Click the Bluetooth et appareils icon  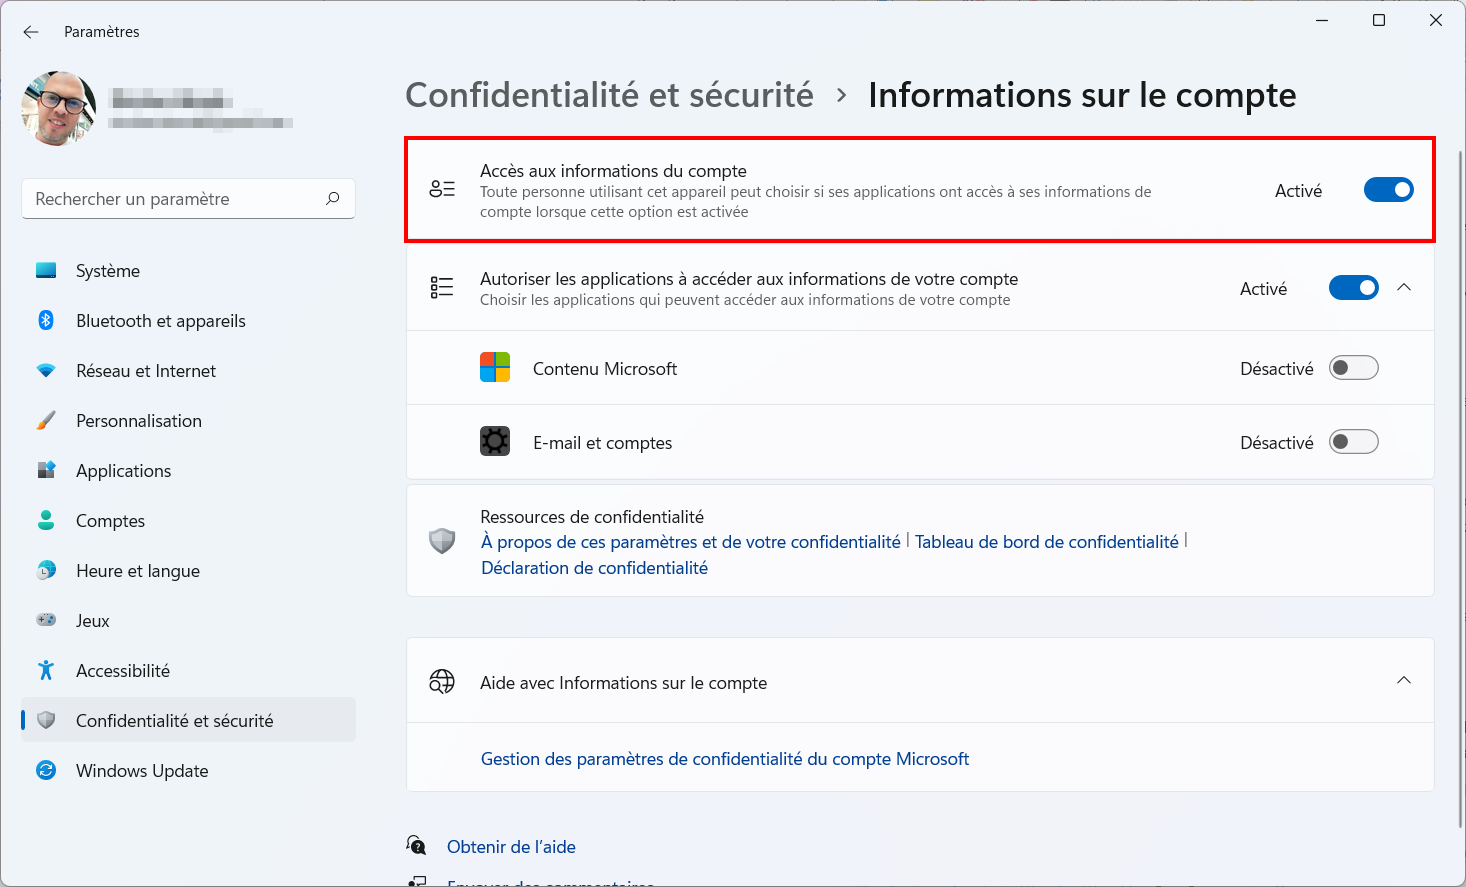46,320
